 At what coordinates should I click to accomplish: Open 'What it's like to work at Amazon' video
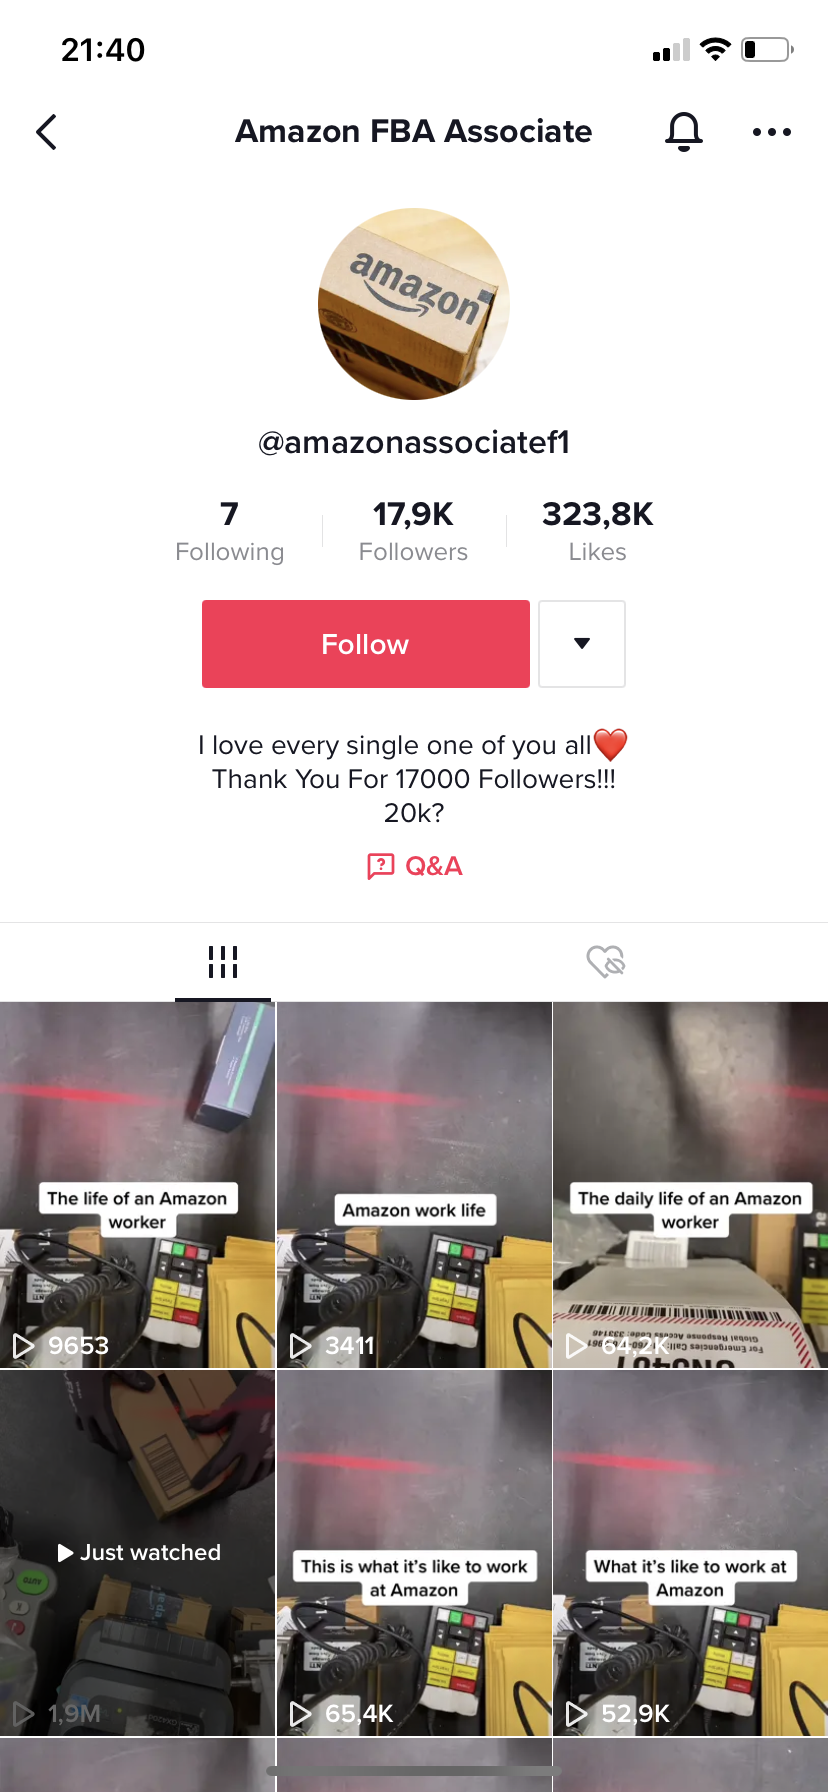coord(690,1553)
